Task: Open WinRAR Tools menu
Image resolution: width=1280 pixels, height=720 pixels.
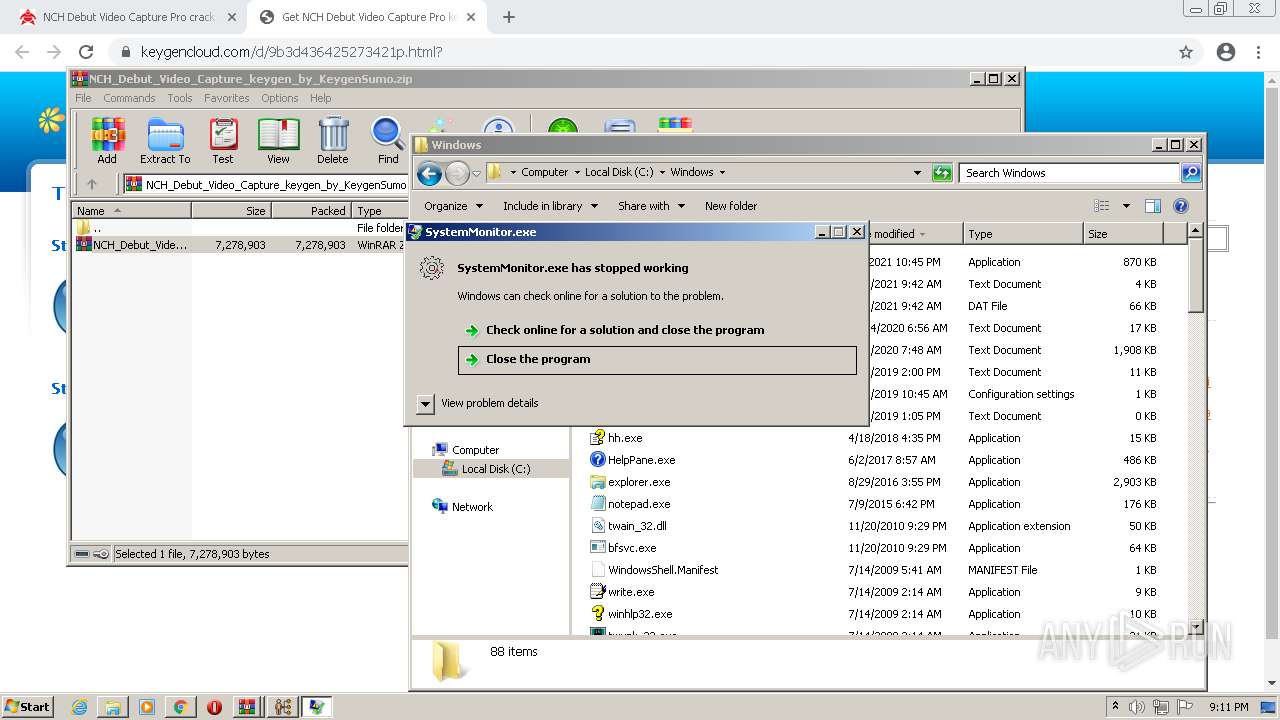Action: coord(180,98)
